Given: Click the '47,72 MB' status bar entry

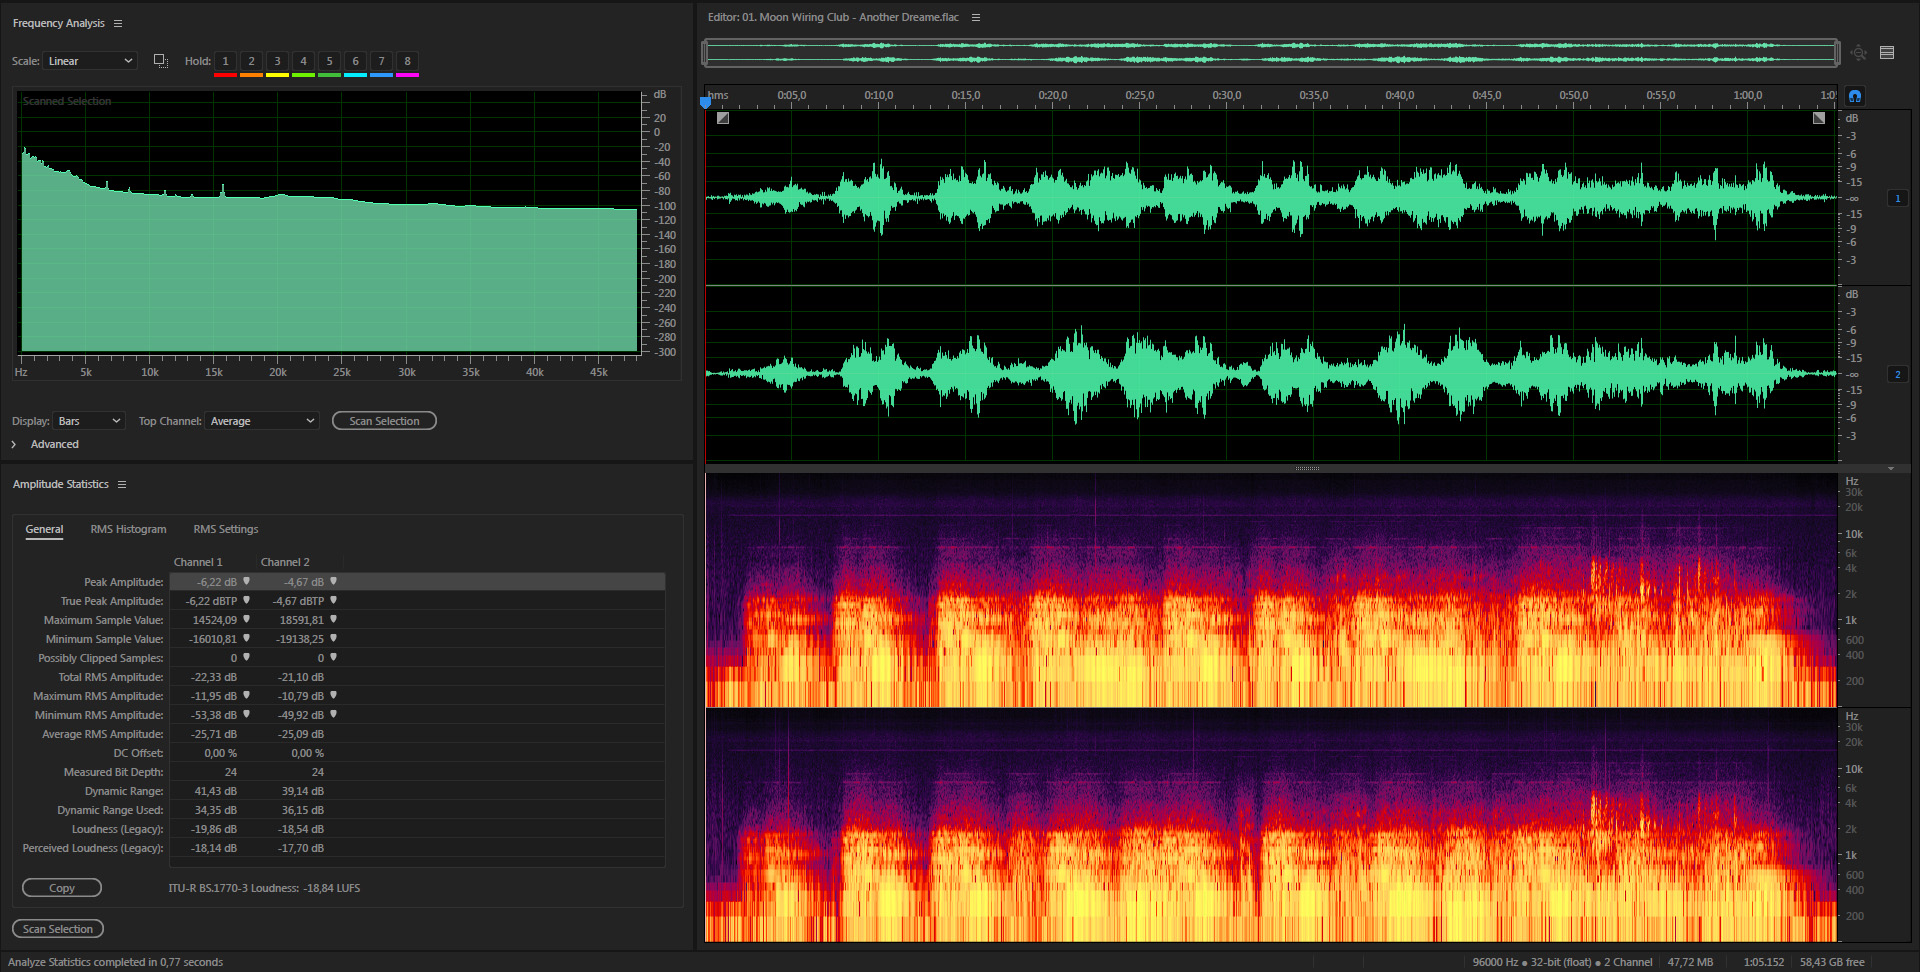Looking at the screenshot, I should coord(1690,962).
